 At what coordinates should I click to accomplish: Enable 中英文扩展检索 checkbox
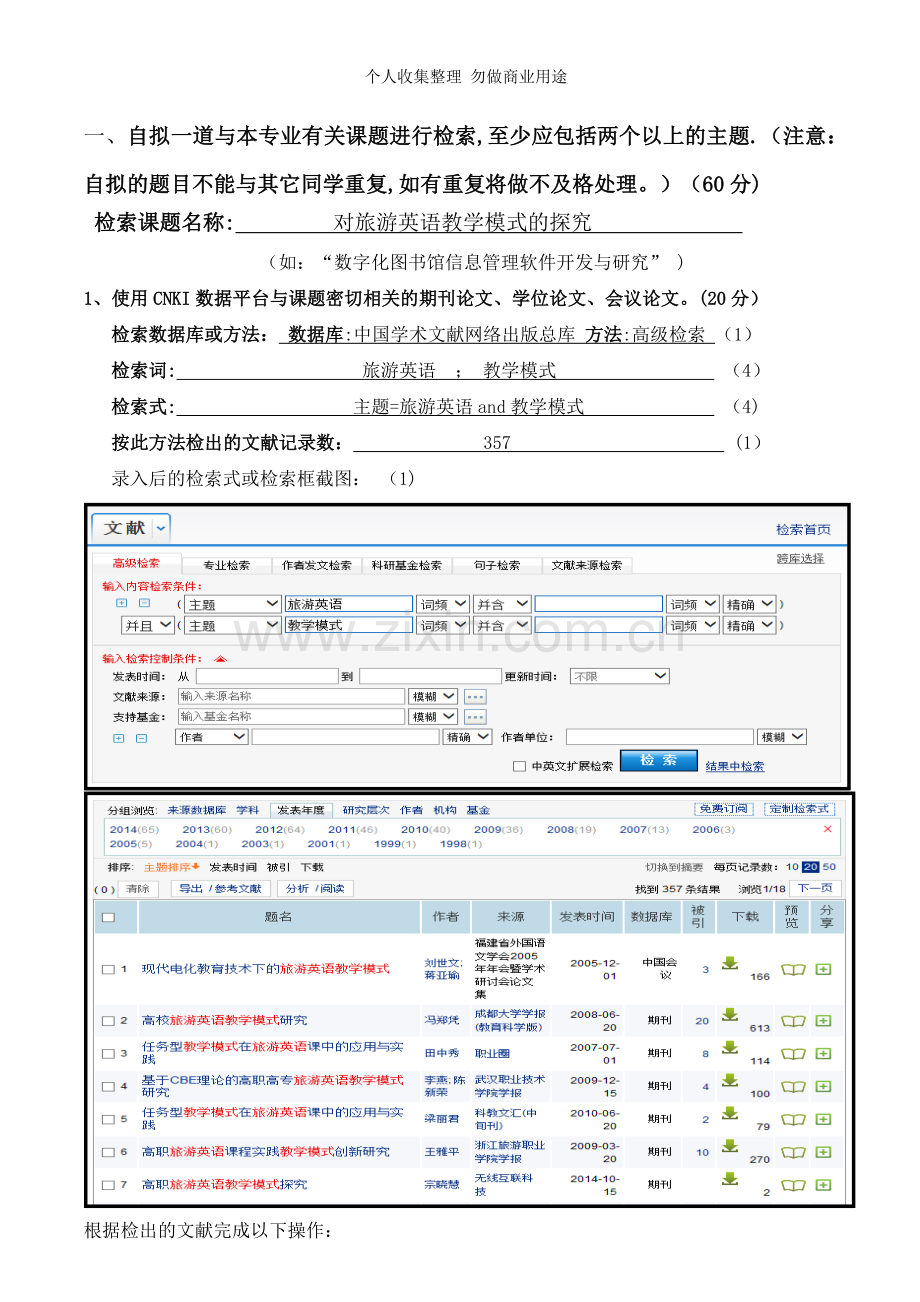pos(519,766)
